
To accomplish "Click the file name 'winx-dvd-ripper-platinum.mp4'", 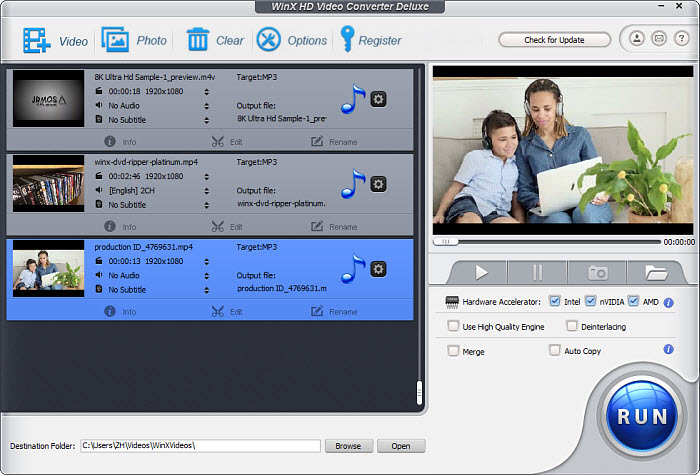I will click(146, 162).
